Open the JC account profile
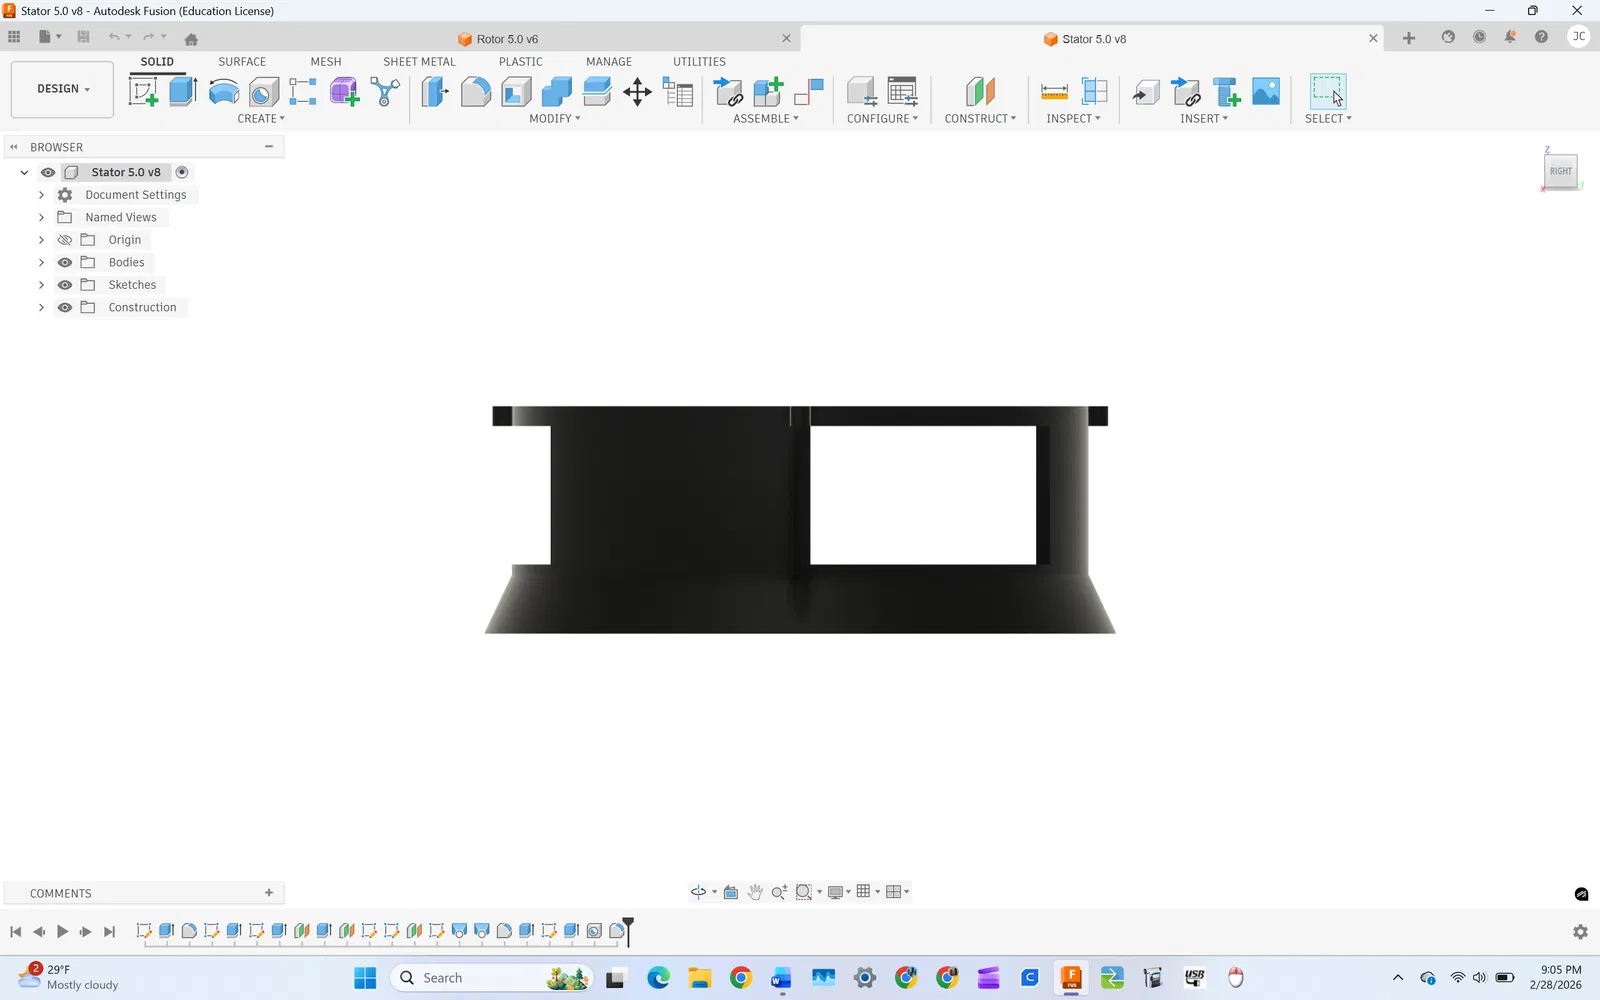This screenshot has width=1600, height=1000. coord(1579,37)
